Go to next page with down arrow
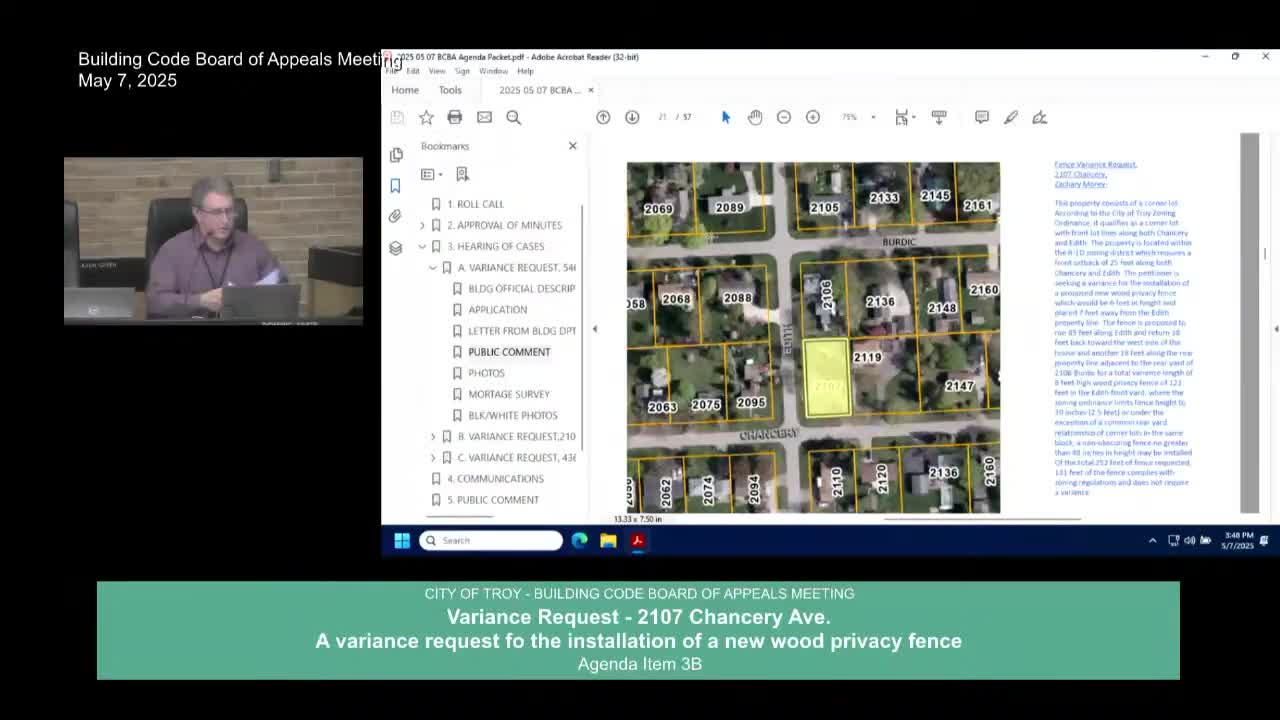The image size is (1280, 720). [632, 117]
